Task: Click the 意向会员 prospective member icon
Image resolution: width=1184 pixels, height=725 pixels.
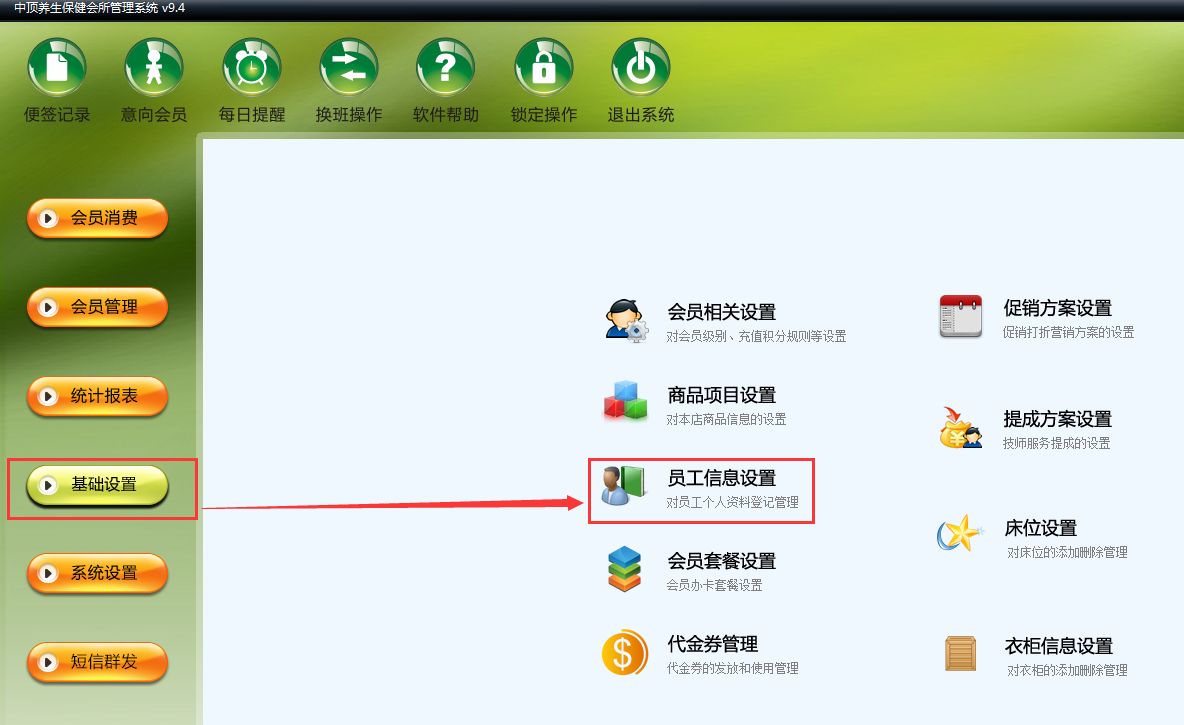Action: pos(154,67)
